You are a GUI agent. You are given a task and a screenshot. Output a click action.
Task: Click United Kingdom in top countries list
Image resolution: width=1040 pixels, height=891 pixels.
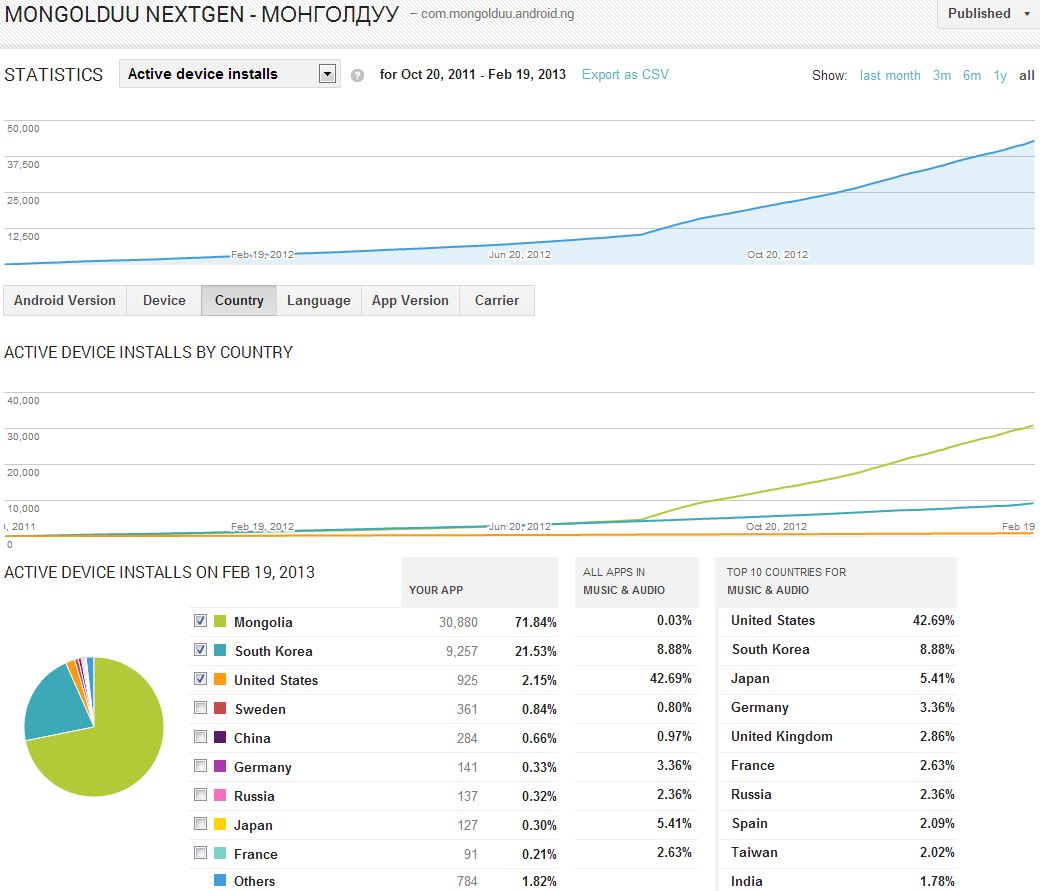point(781,736)
